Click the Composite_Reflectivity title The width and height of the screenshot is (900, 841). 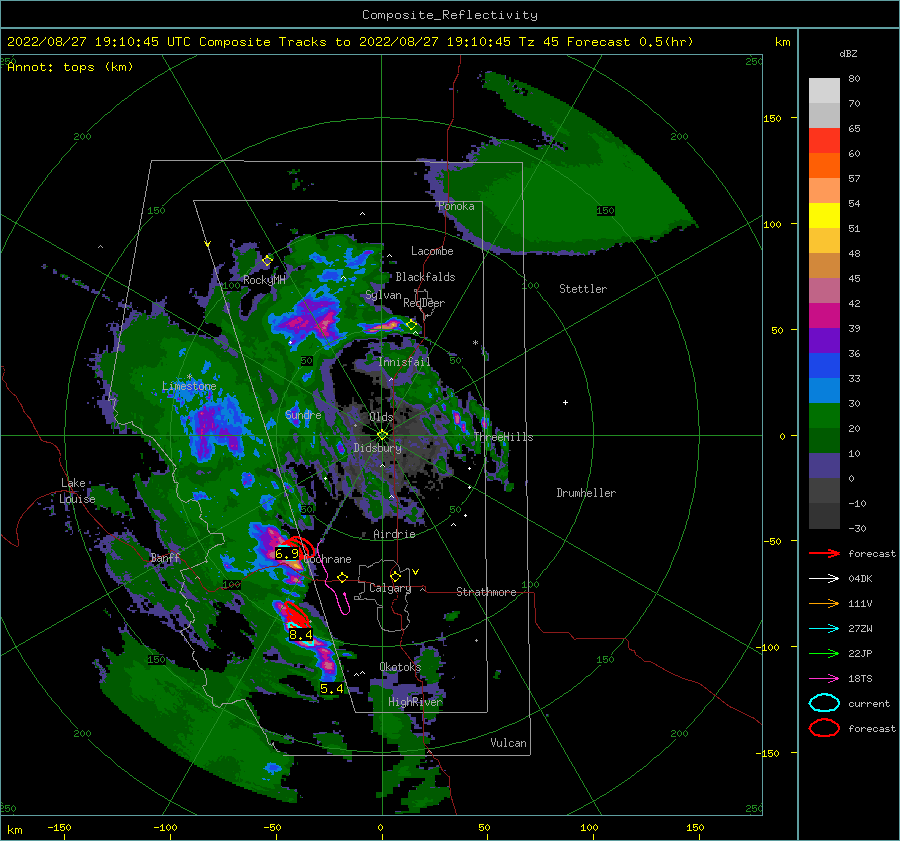tap(449, 15)
